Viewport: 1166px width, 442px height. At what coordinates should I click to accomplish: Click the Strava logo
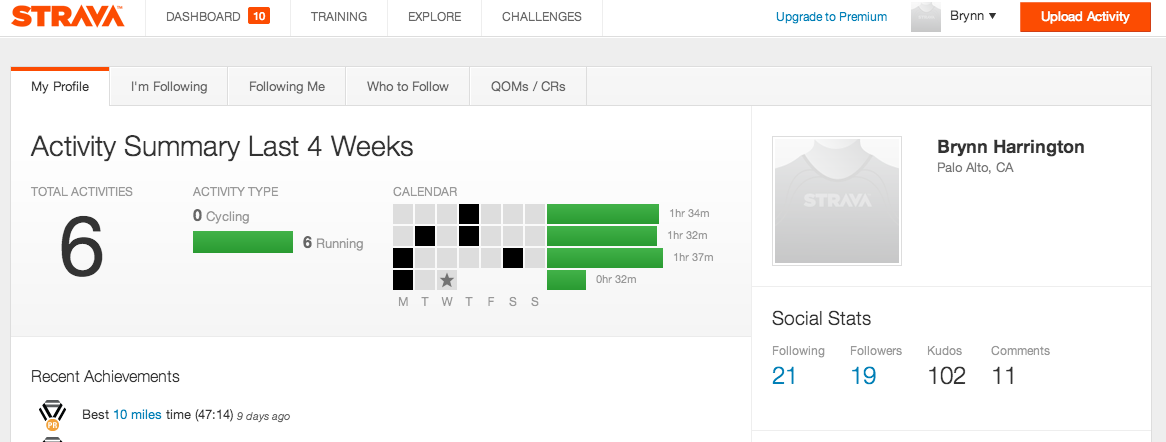point(68,17)
